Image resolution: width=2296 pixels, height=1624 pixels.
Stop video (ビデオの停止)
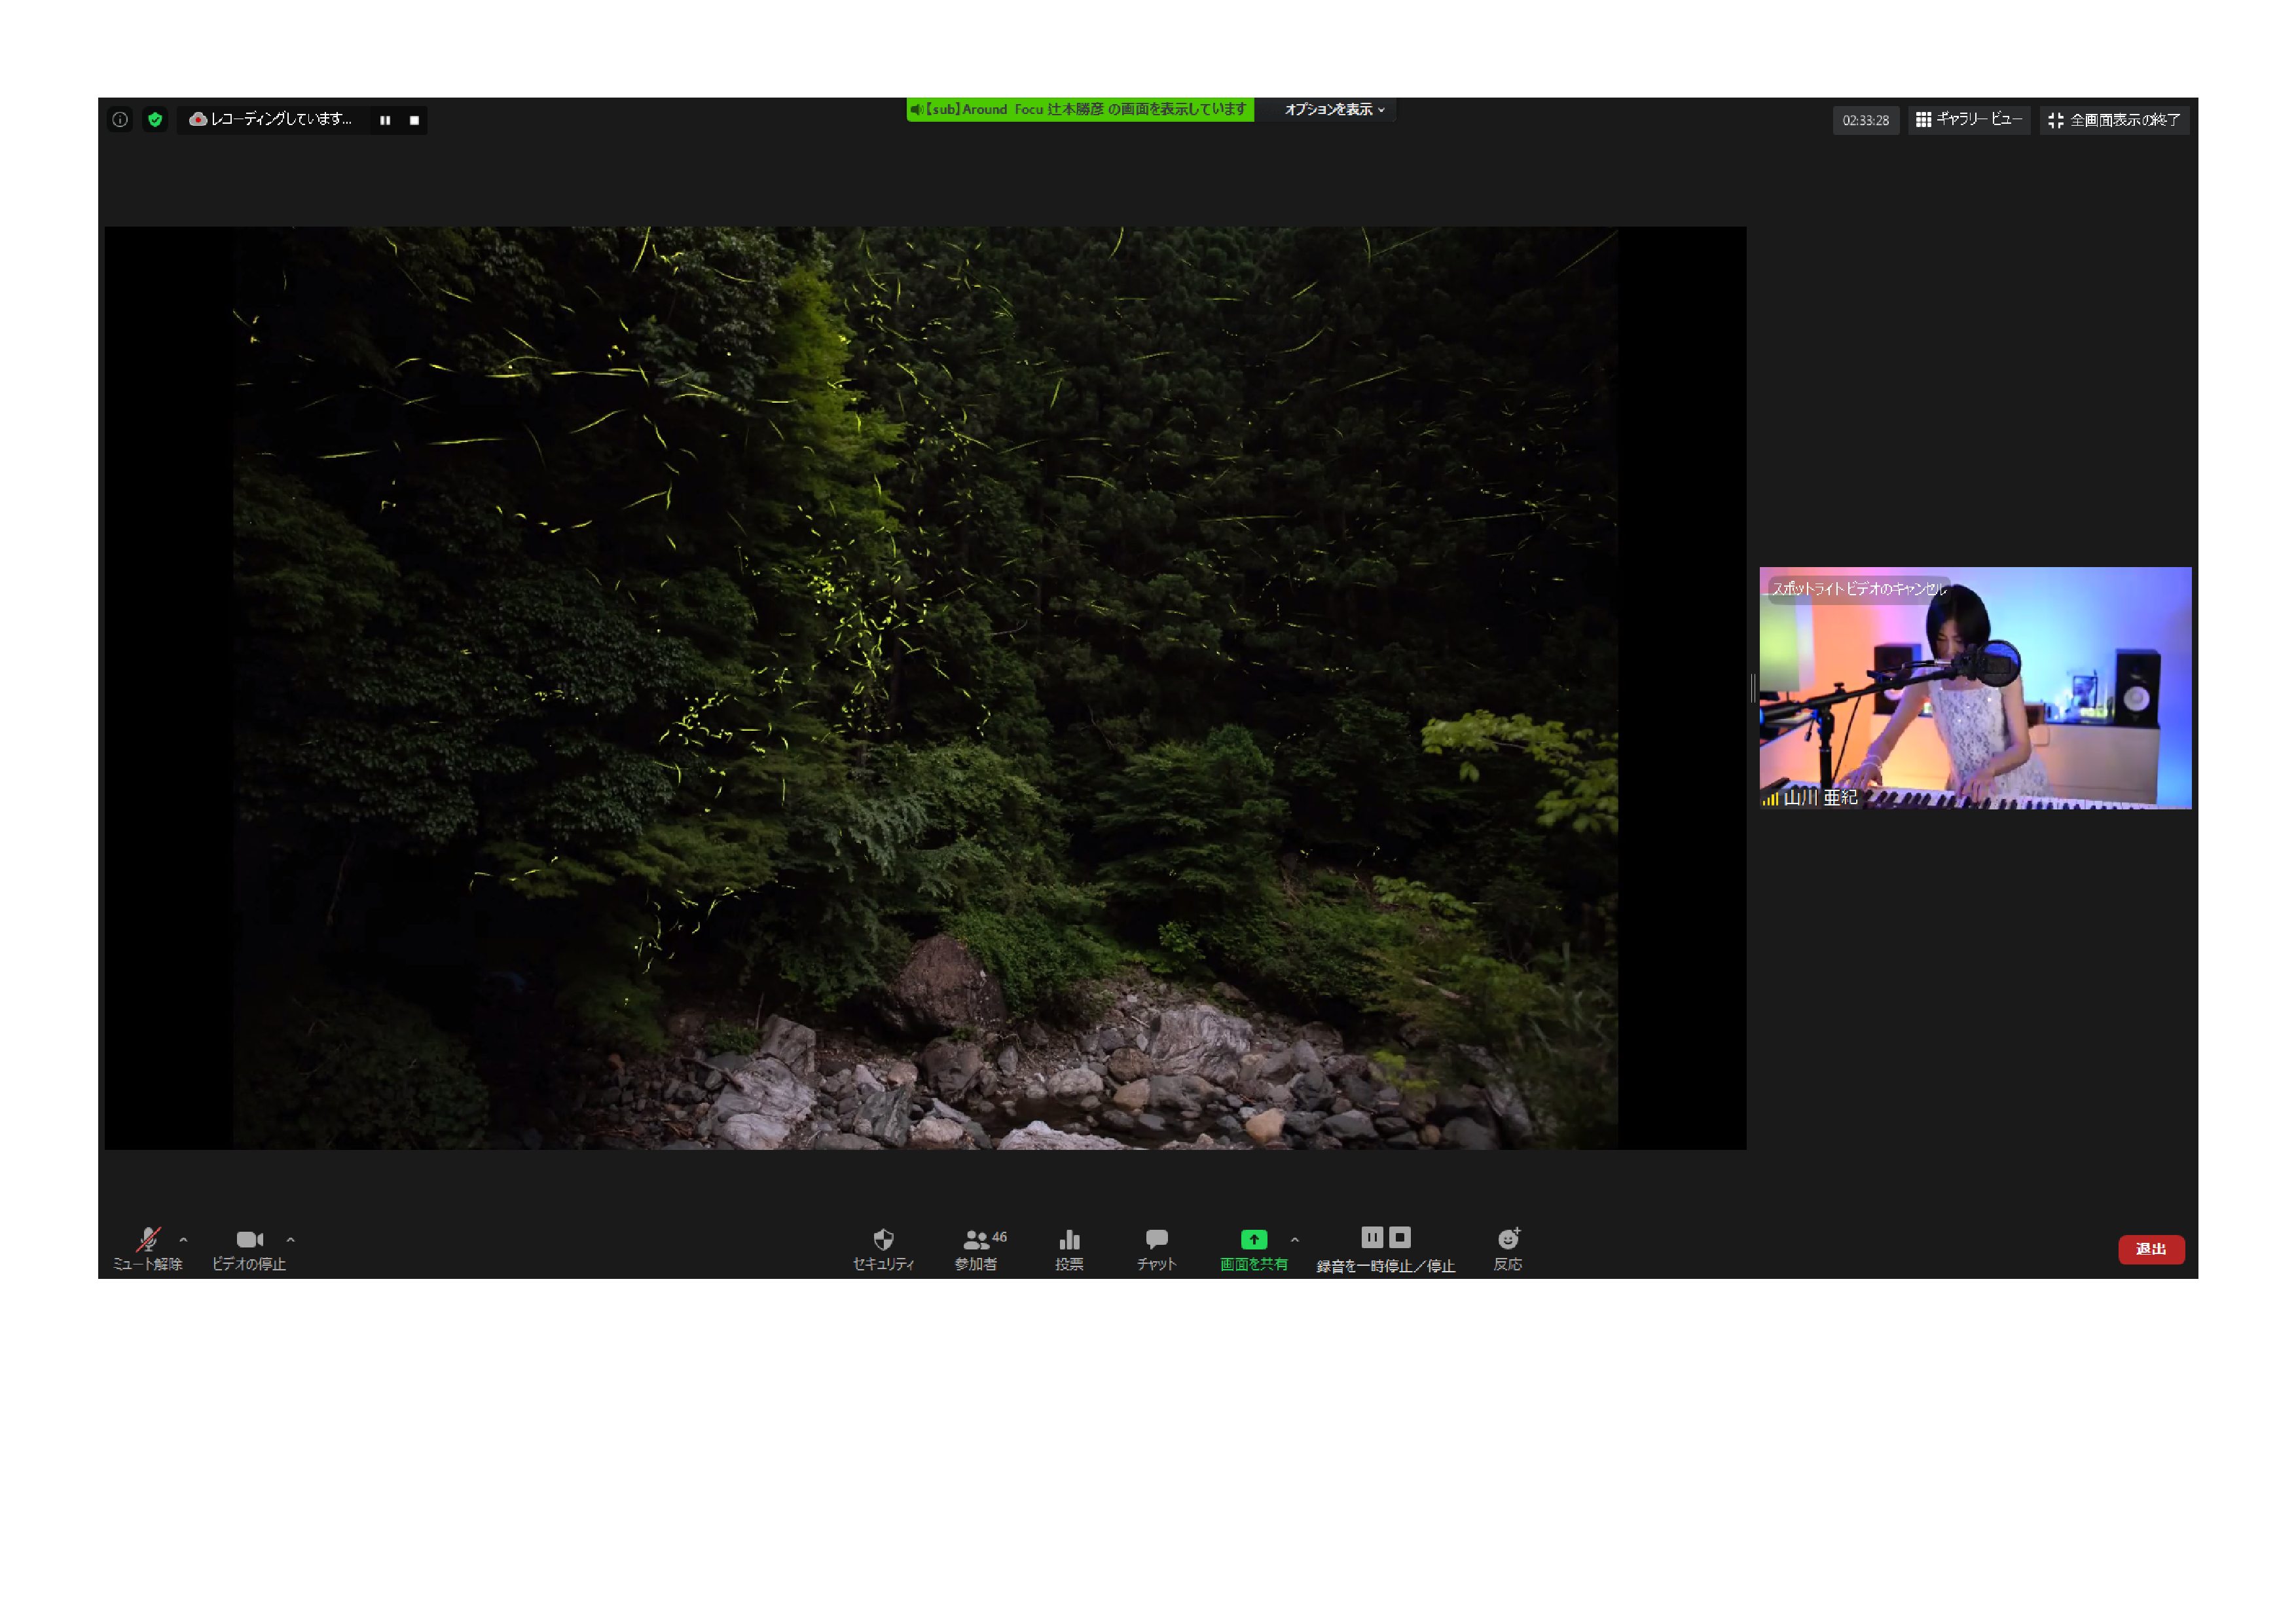pyautogui.click(x=249, y=1249)
